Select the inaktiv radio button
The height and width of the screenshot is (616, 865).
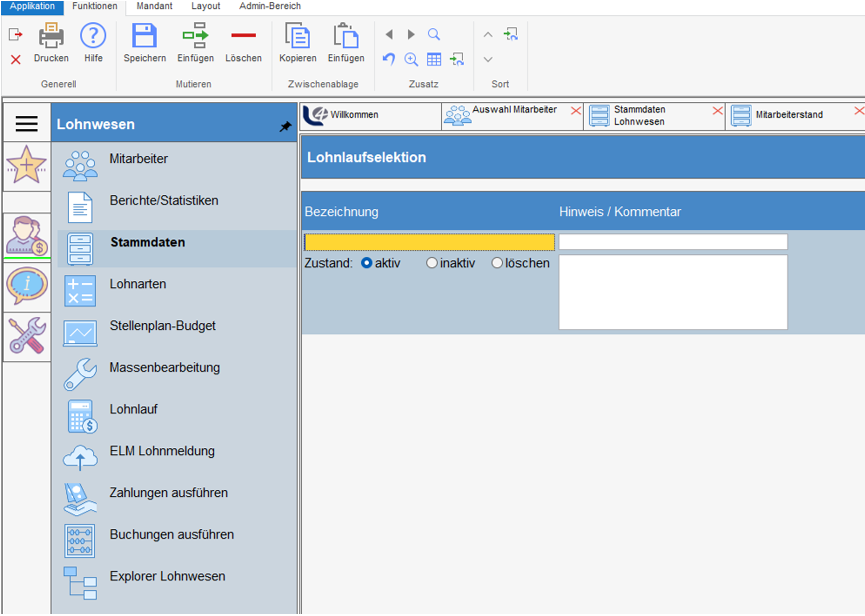pos(432,263)
